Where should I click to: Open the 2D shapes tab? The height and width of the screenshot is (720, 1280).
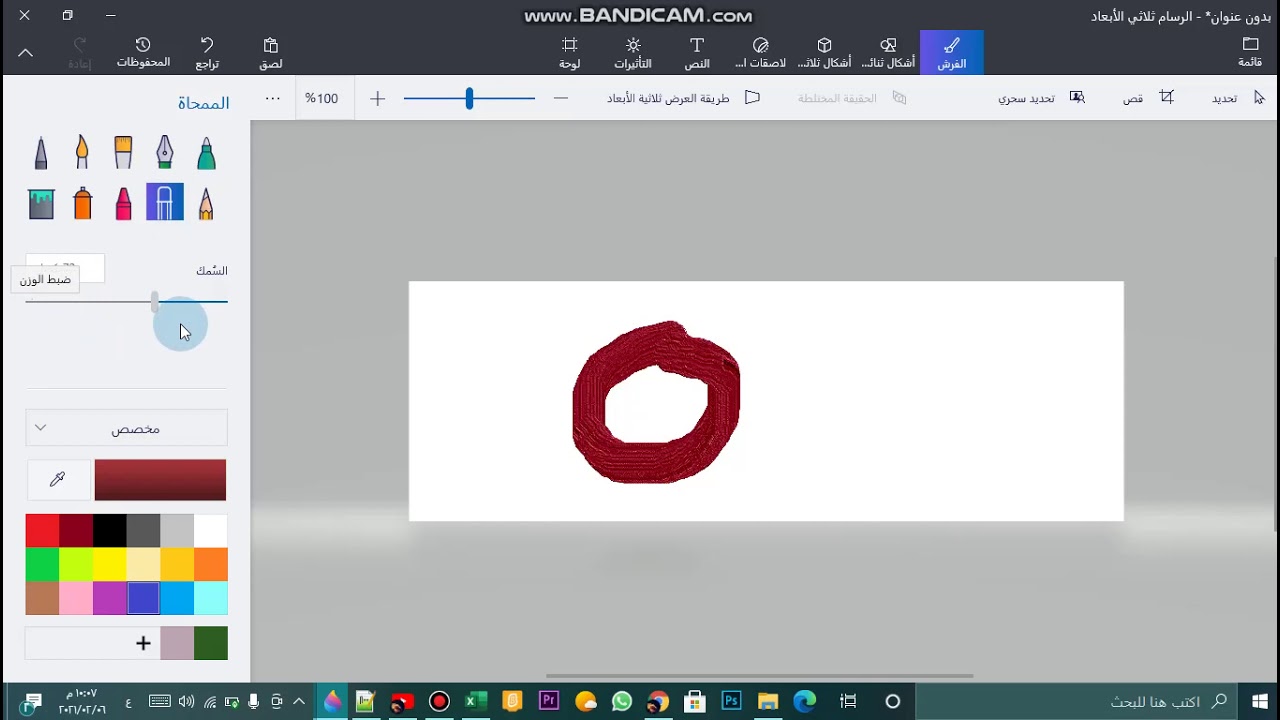coord(888,53)
